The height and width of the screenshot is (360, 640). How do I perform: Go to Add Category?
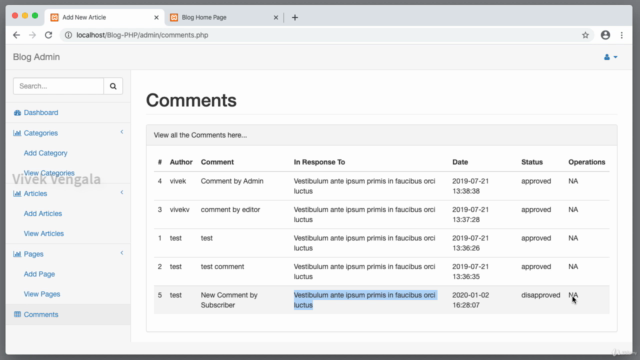[45, 153]
